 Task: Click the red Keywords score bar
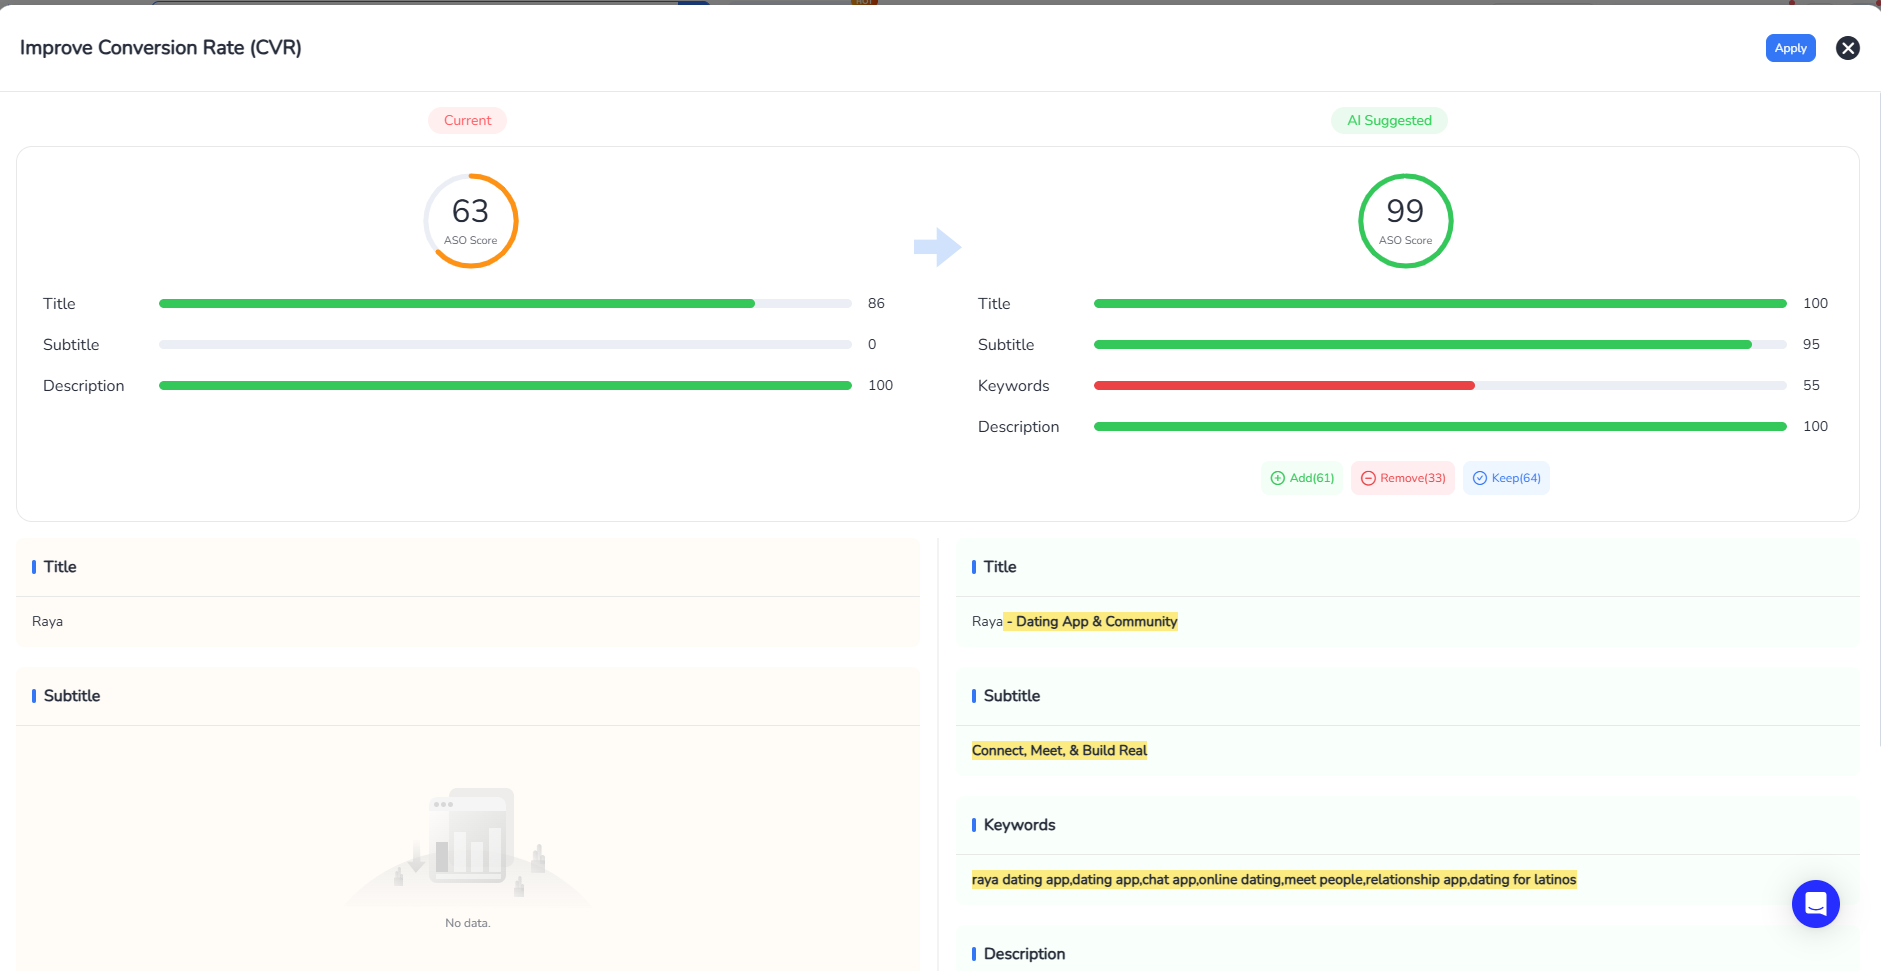click(1284, 385)
